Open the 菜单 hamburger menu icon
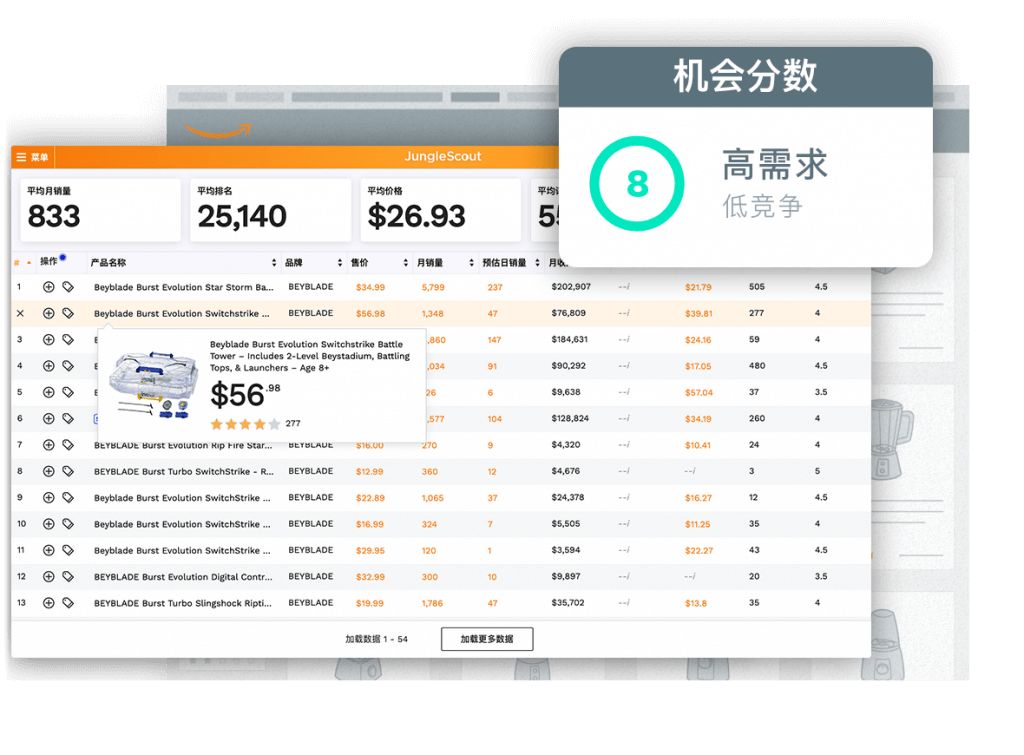 (x=22, y=156)
